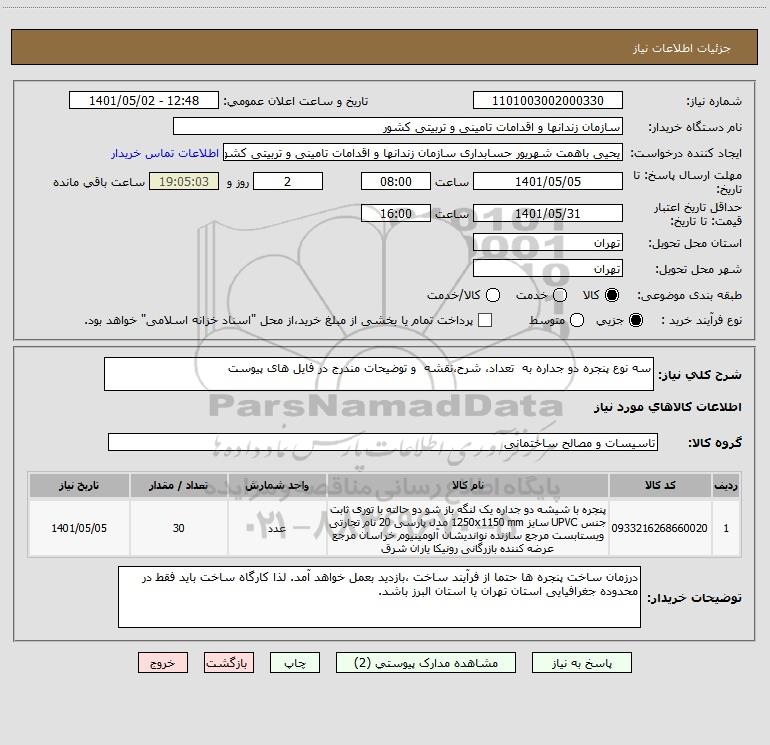Select the خدمت radio button

coord(560,295)
